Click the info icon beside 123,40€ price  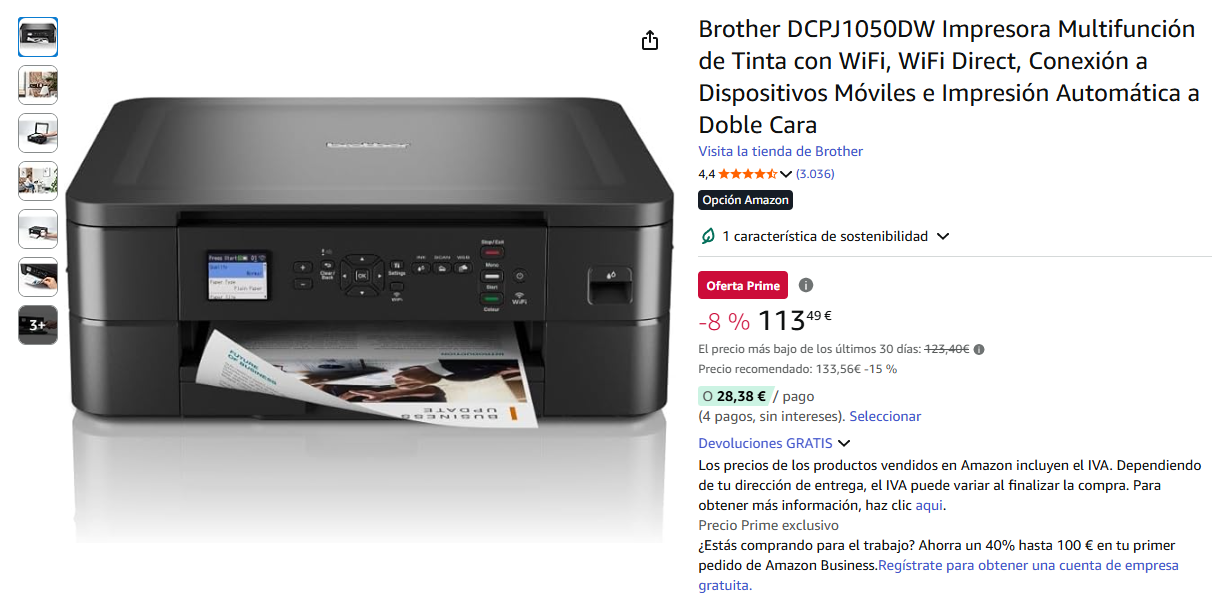(979, 349)
